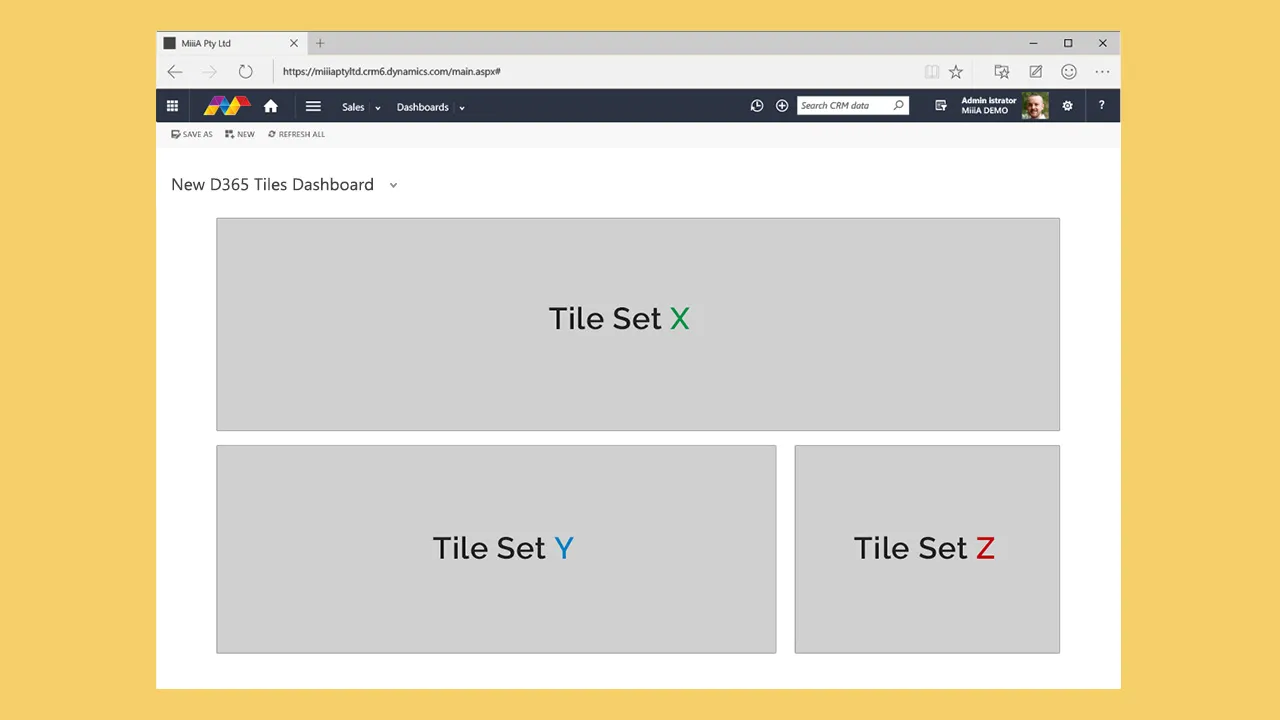Click the quick create plus icon
1280x720 pixels.
point(782,106)
